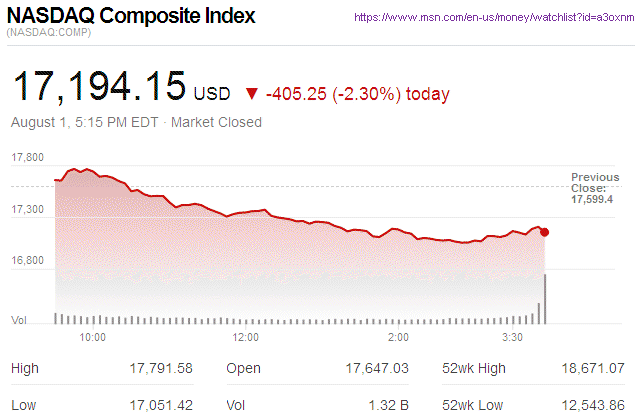Click the Vol value 1.32 B
Image resolution: width=640 pixels, height=420 pixels.
(389, 405)
